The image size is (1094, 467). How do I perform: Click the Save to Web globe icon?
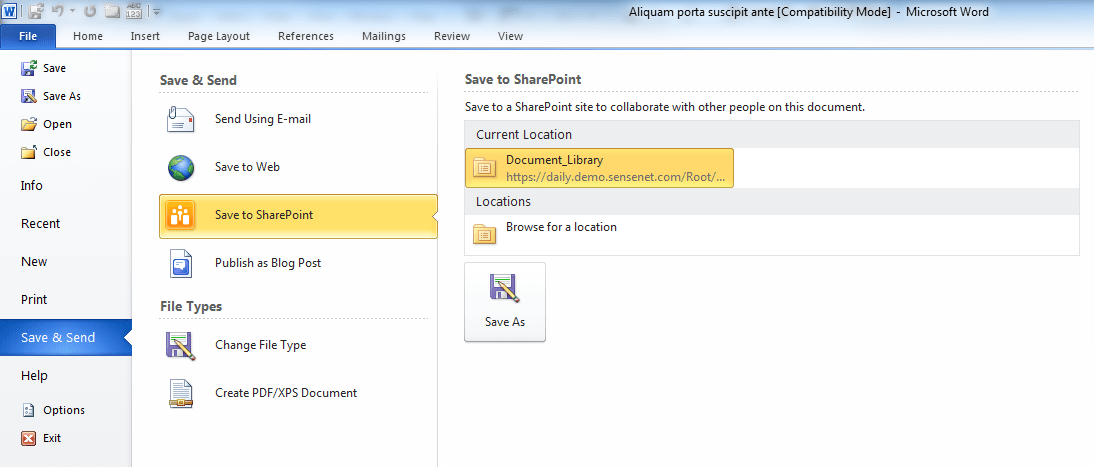point(181,168)
